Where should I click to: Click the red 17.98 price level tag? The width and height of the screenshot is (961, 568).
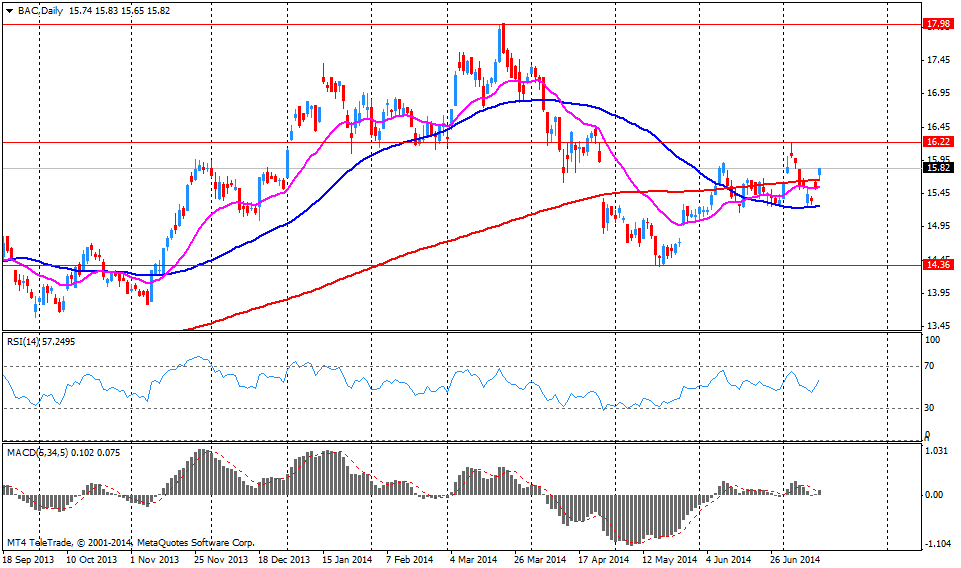[938, 24]
